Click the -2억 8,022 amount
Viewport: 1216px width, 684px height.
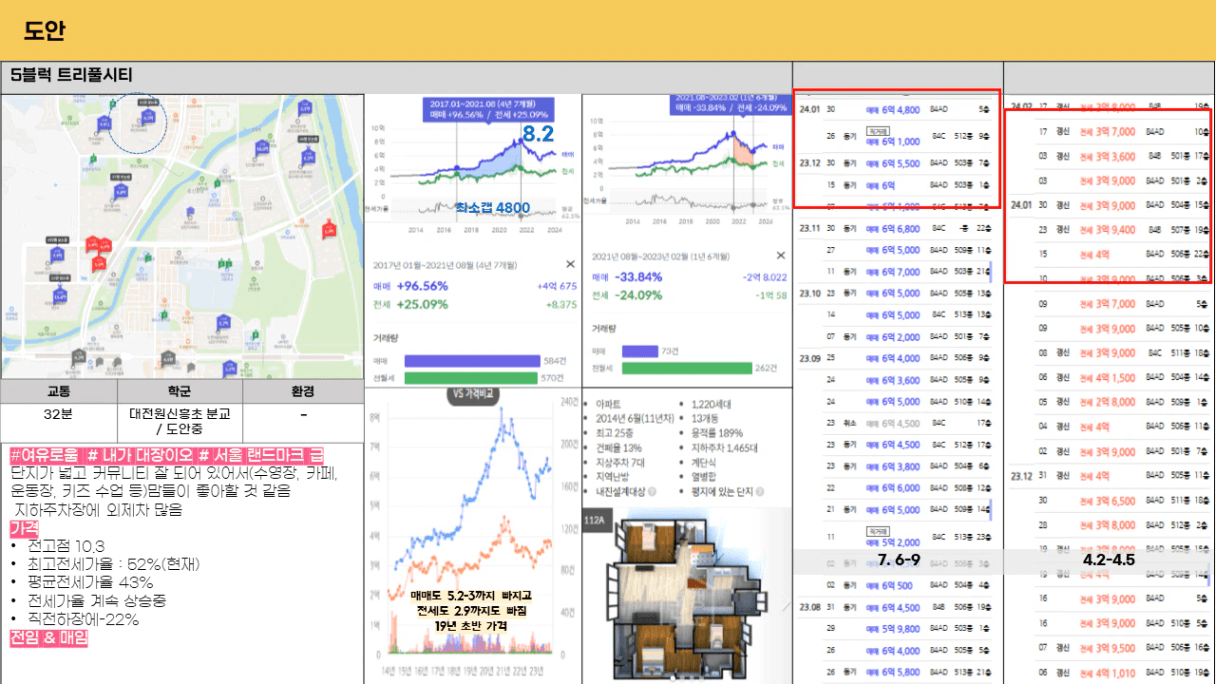pyautogui.click(x=766, y=277)
